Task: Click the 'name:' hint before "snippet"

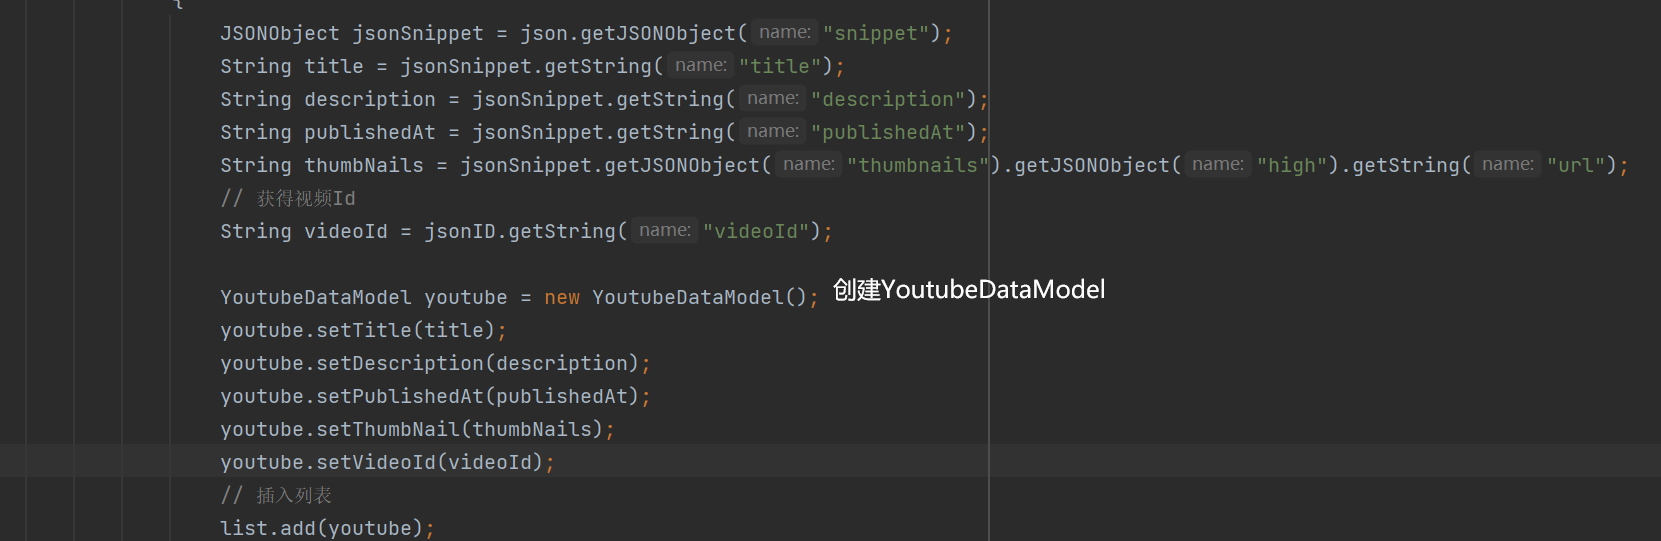Action: click(785, 32)
